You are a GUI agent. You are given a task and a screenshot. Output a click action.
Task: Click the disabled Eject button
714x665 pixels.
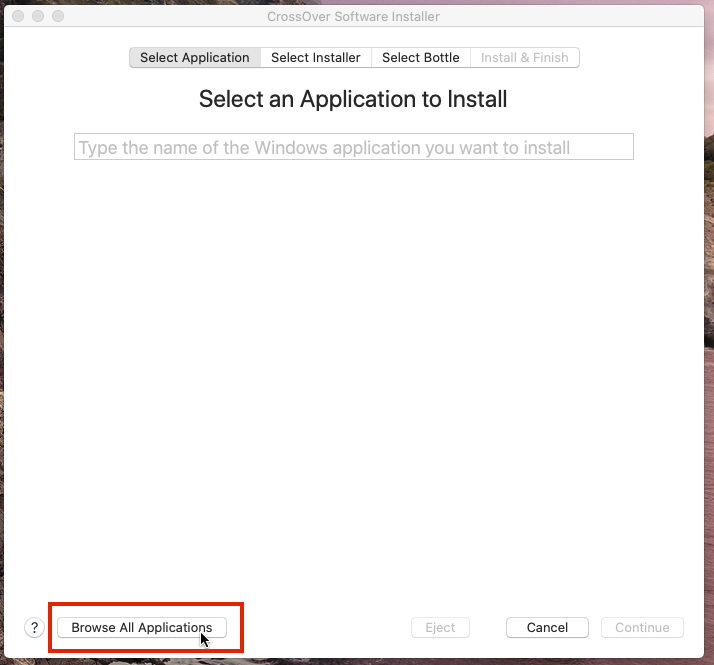[440, 627]
